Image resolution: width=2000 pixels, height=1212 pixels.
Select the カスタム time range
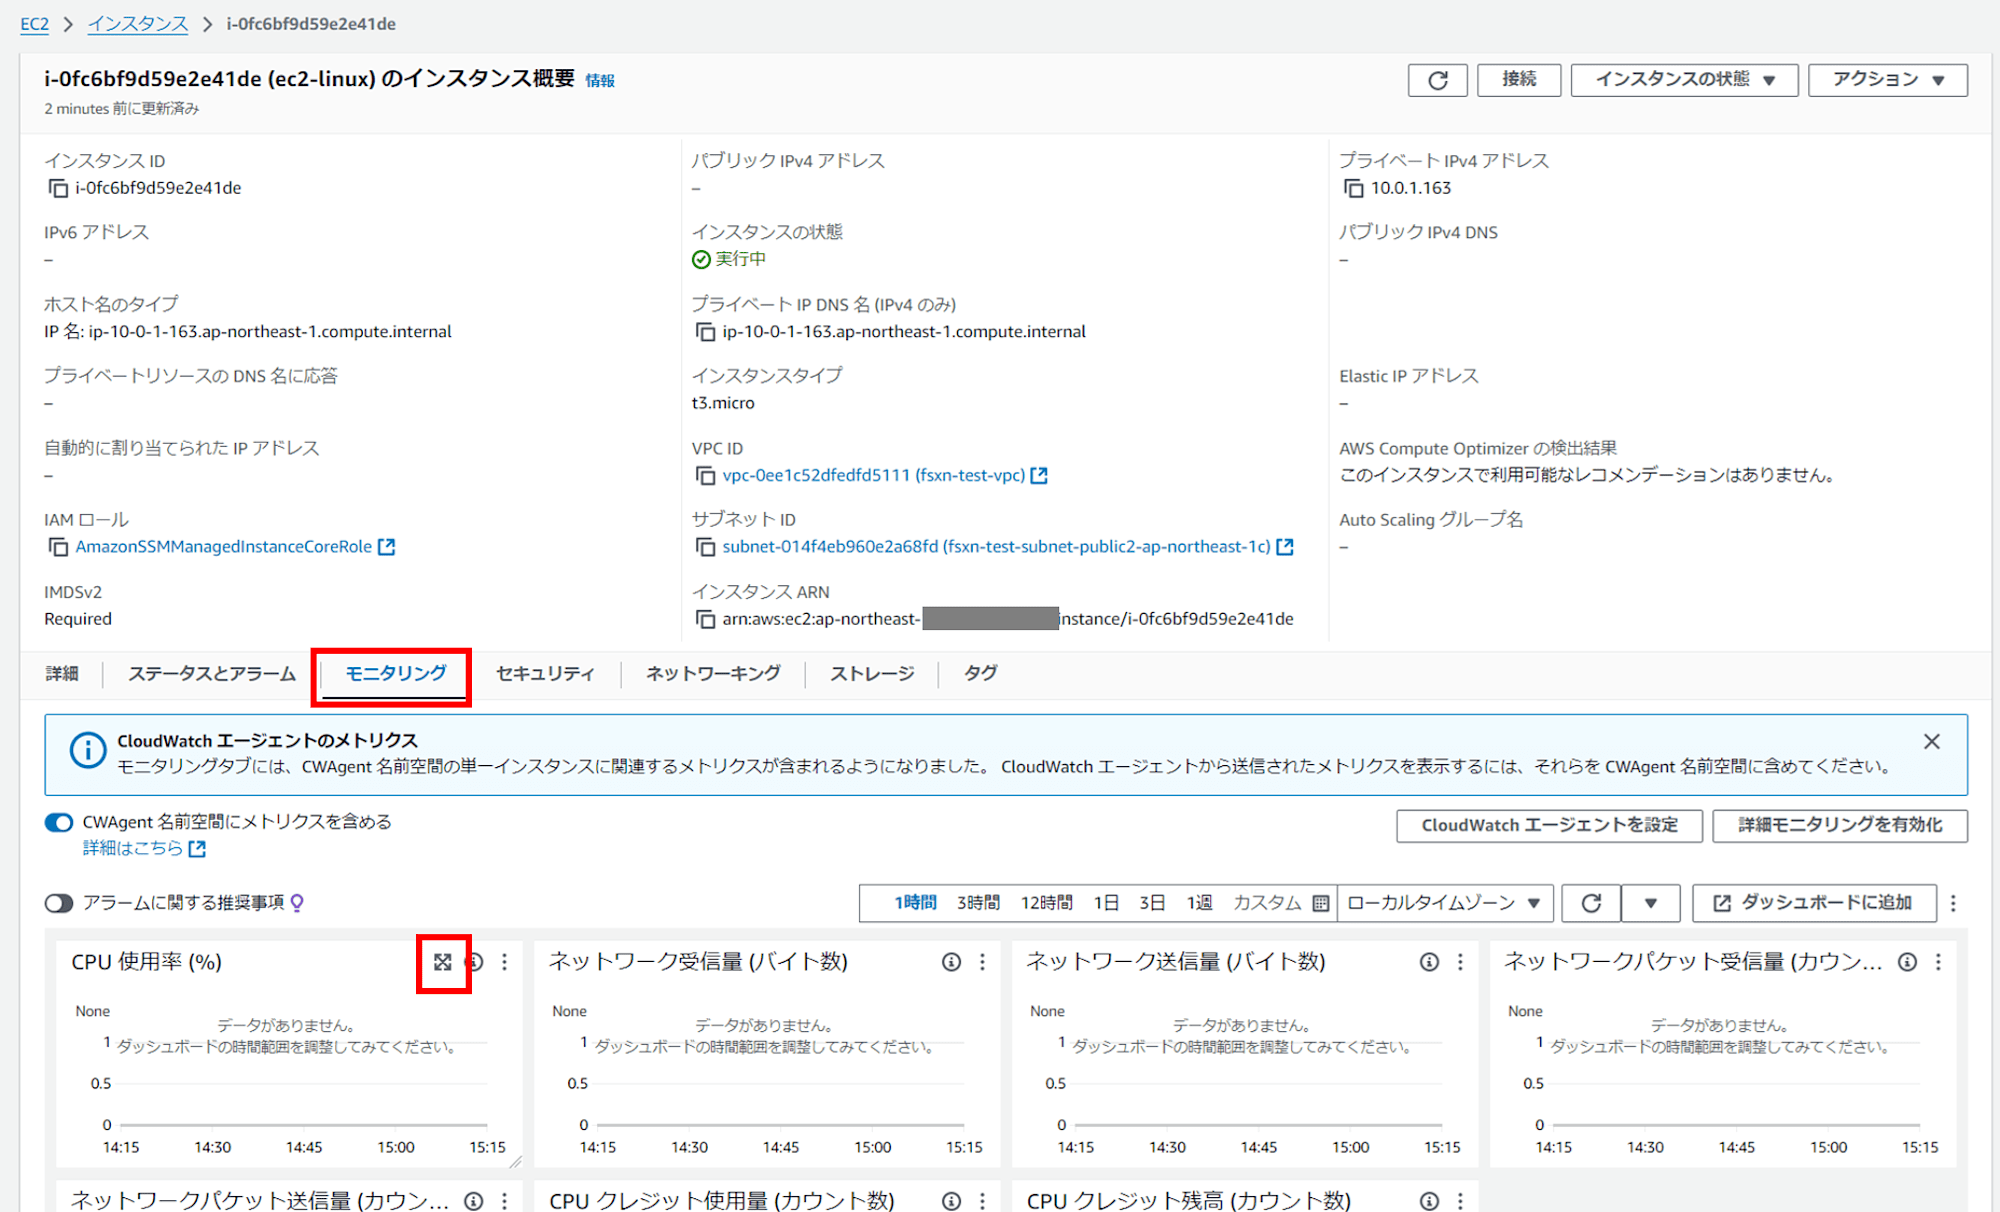coord(1267,903)
